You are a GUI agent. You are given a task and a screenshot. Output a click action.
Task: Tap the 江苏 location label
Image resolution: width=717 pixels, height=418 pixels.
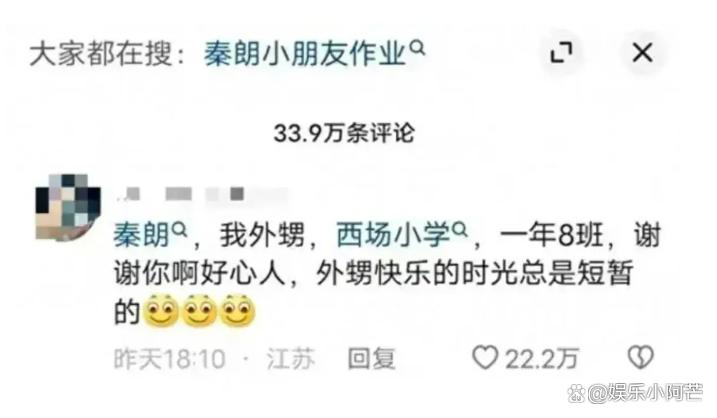[291, 359]
